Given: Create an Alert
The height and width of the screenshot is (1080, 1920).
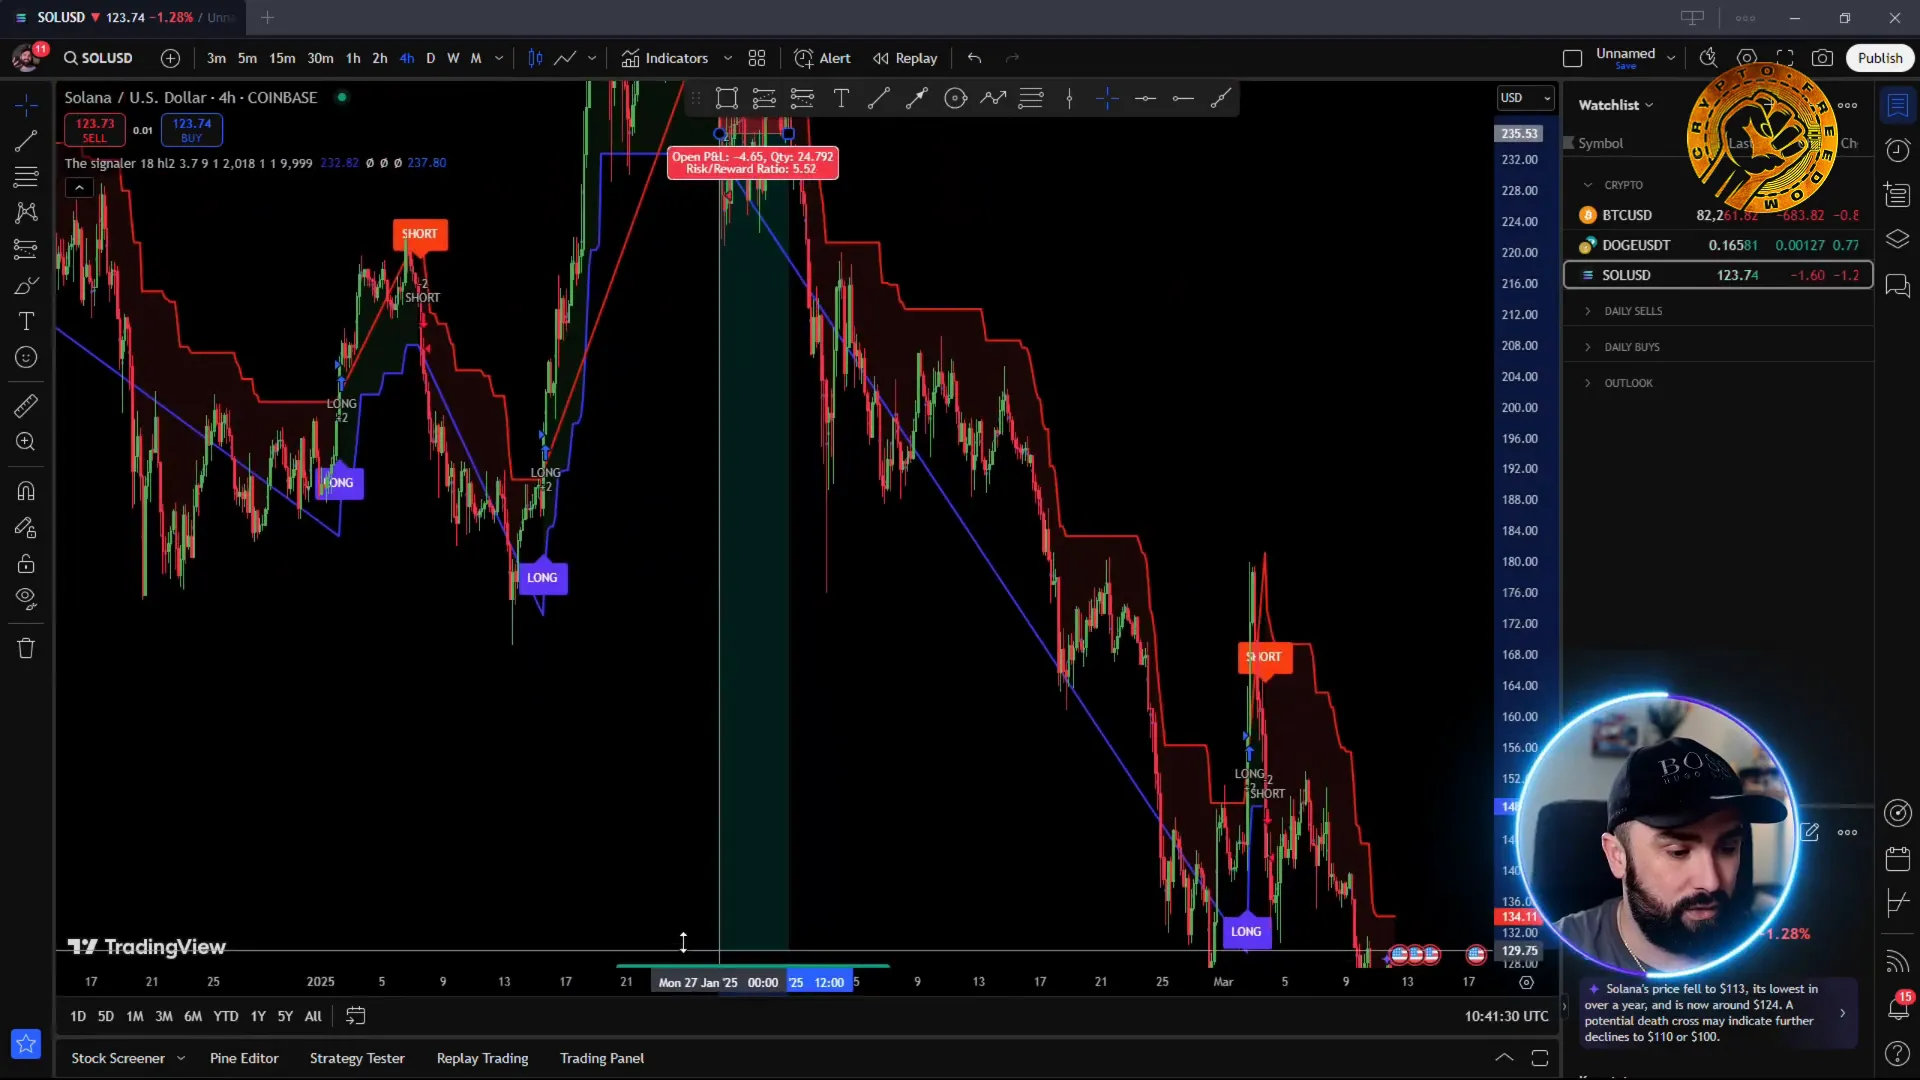Looking at the screenshot, I should pyautogui.click(x=822, y=58).
